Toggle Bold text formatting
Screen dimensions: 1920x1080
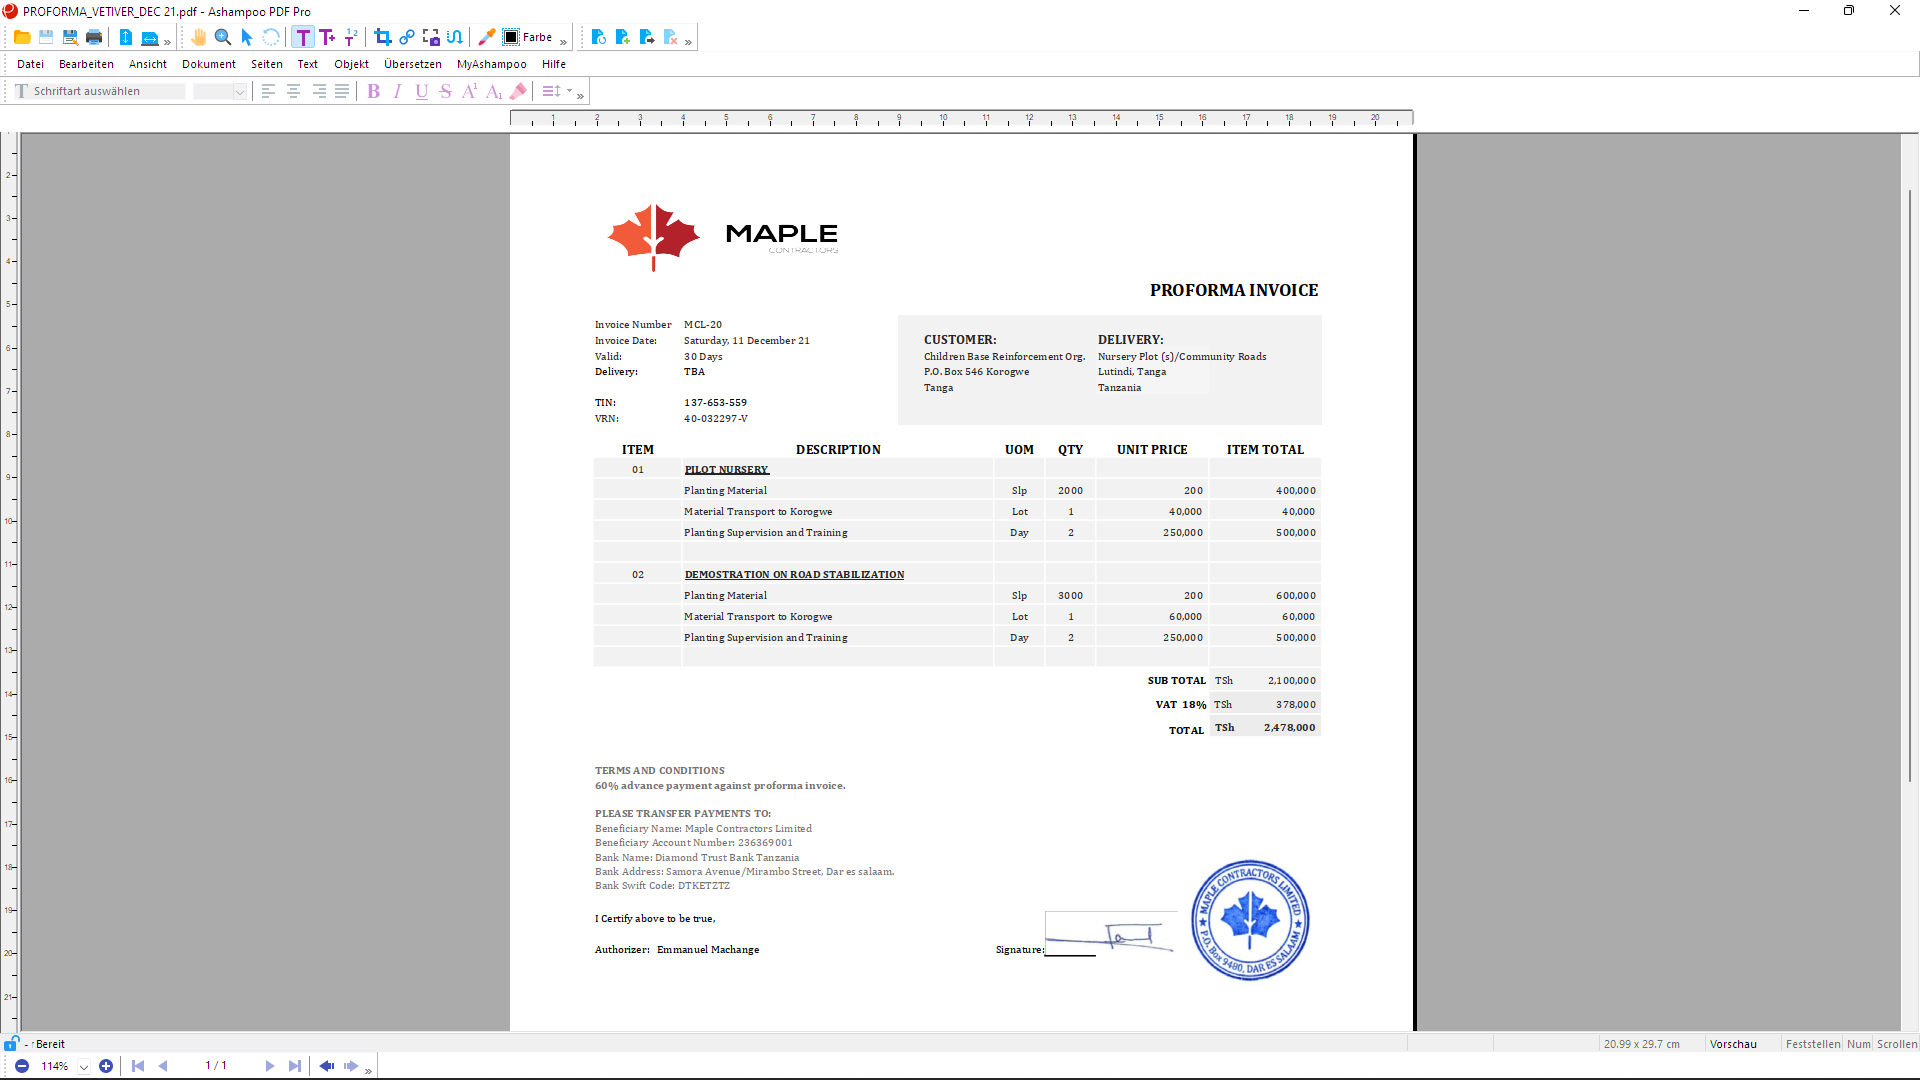click(x=373, y=91)
